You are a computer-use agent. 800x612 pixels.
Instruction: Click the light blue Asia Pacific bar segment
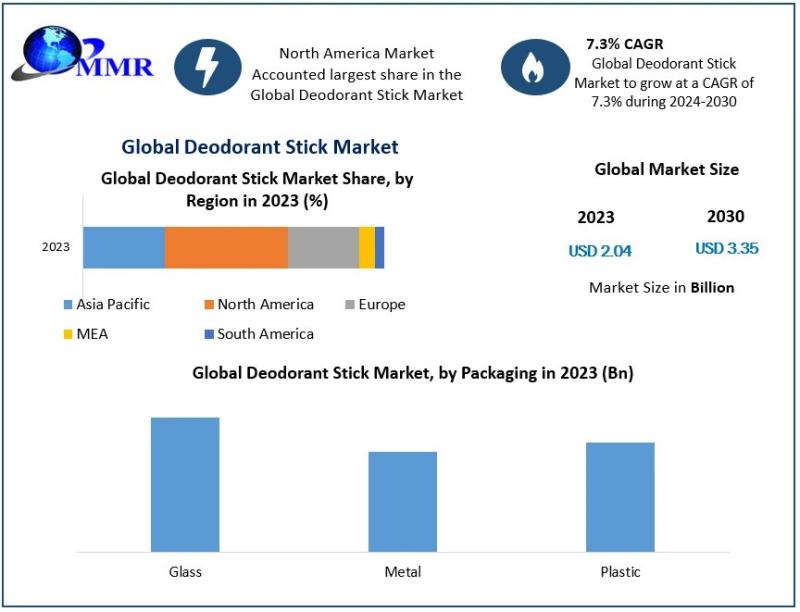pos(123,247)
